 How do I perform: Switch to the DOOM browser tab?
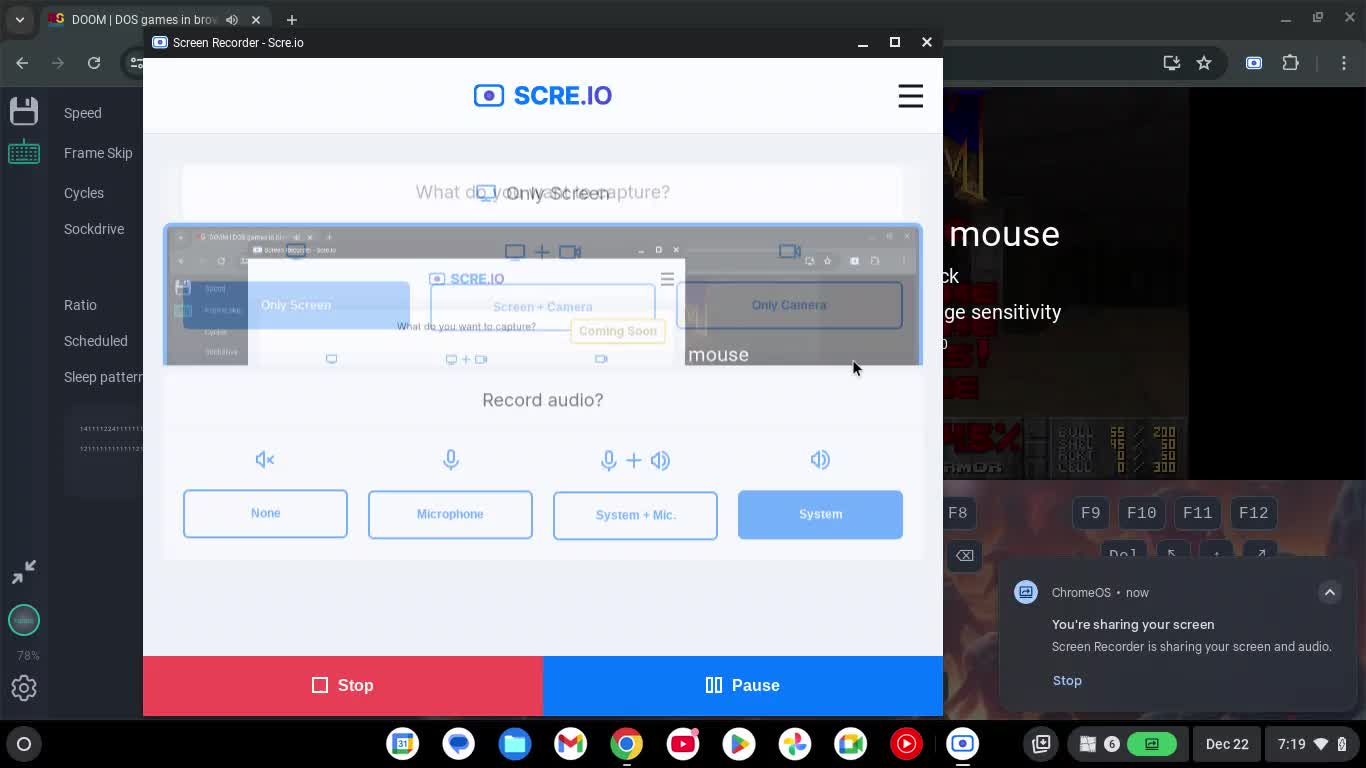point(140,20)
